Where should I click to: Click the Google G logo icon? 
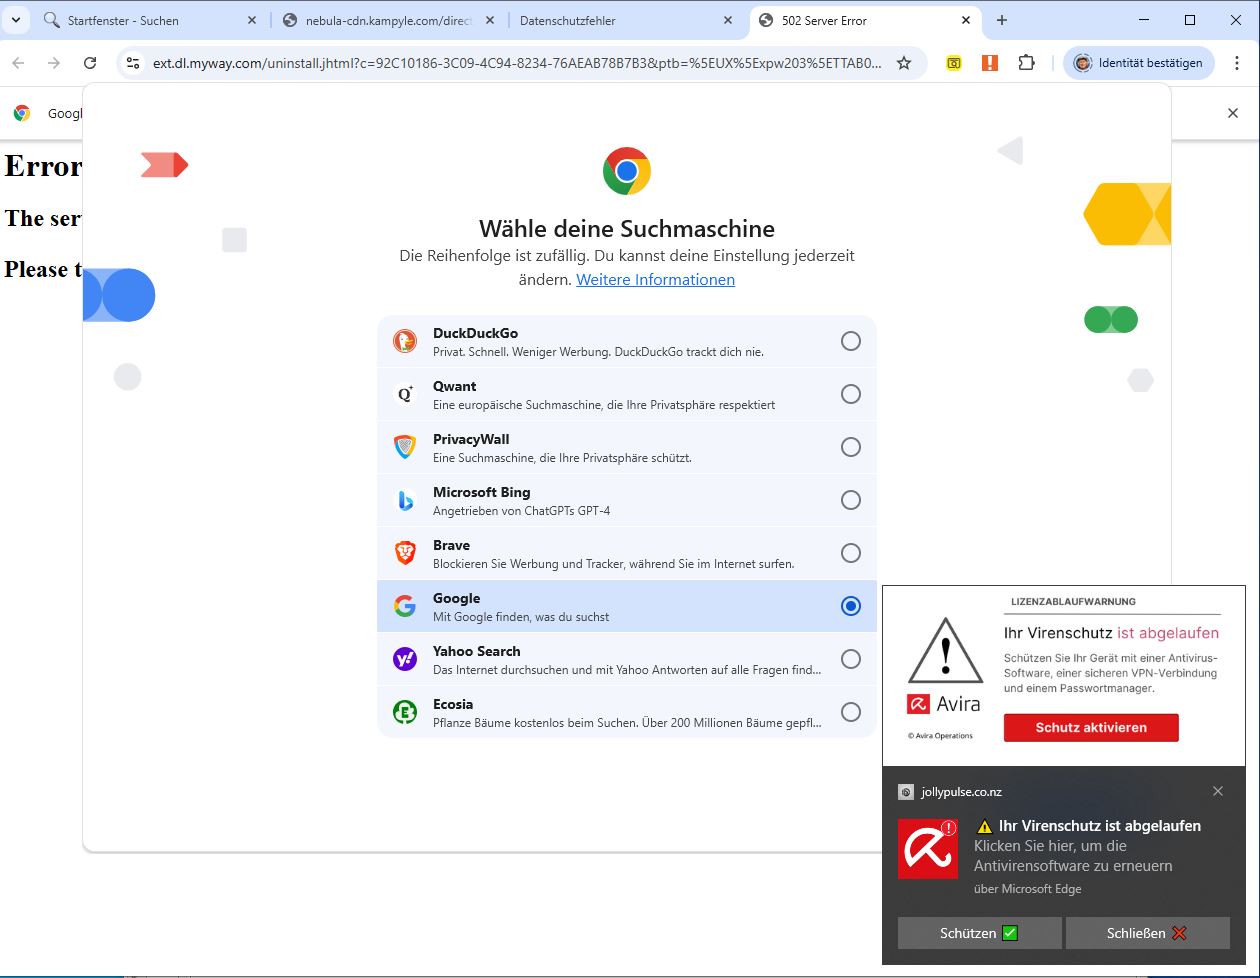coord(405,606)
